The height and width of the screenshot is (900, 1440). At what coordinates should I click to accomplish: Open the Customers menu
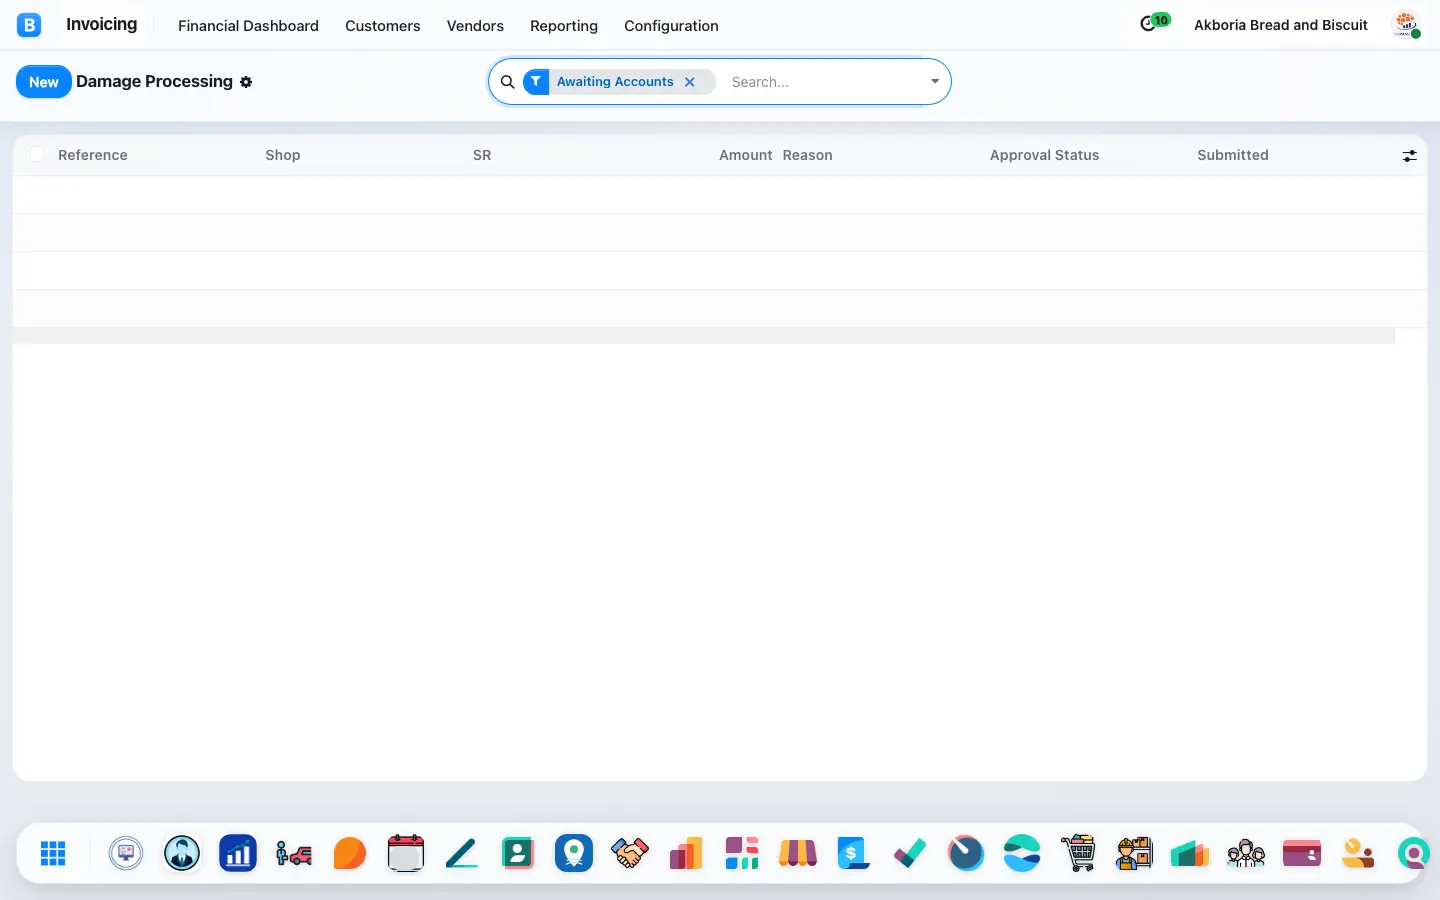click(x=383, y=26)
